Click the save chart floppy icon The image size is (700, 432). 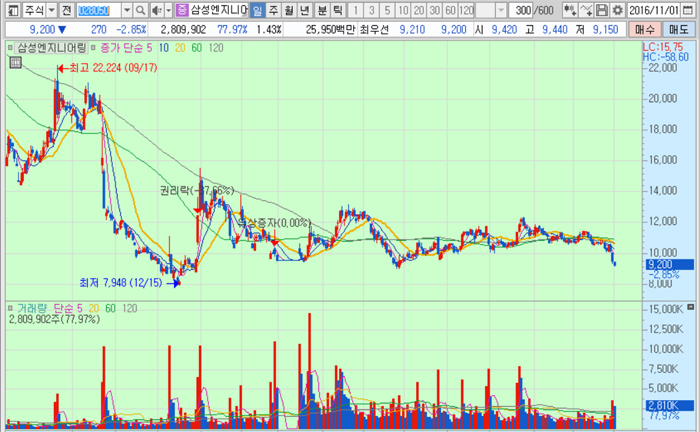[x=602, y=10]
